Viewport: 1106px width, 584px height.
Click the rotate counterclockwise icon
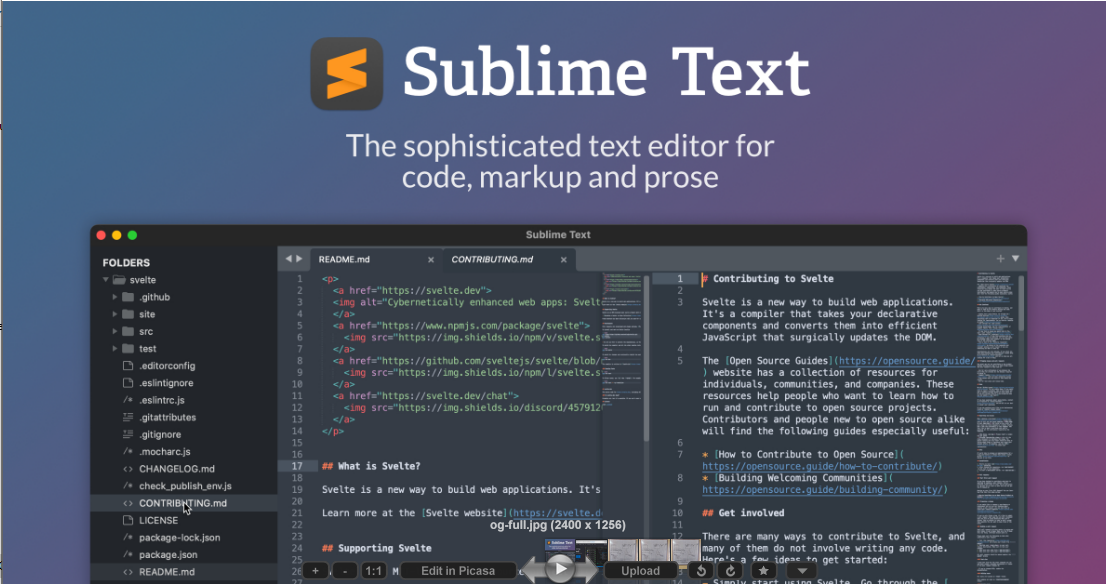702,571
